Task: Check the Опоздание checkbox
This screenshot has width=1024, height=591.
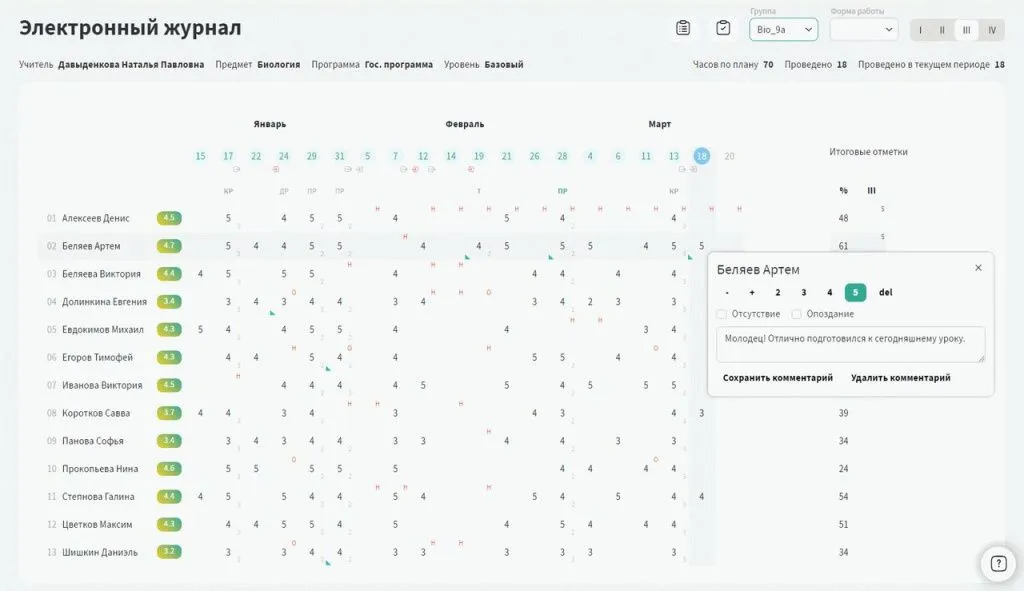Action: (797, 314)
